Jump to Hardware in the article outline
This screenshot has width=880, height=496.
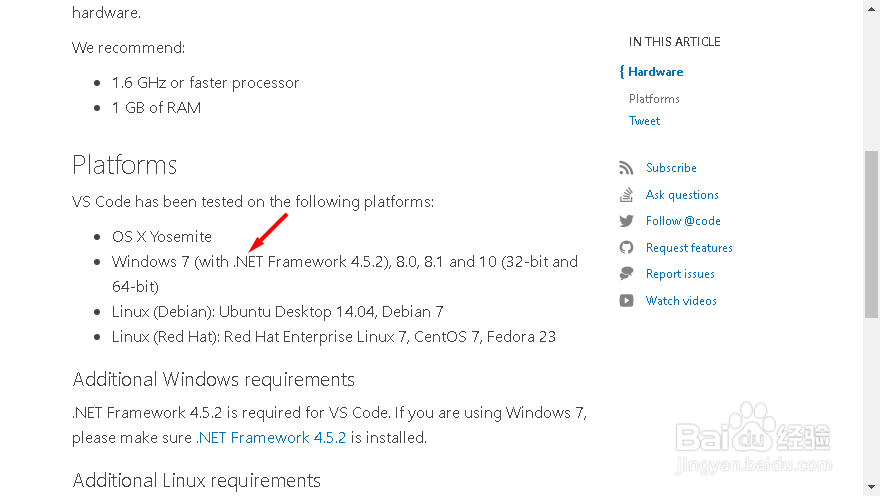point(655,72)
